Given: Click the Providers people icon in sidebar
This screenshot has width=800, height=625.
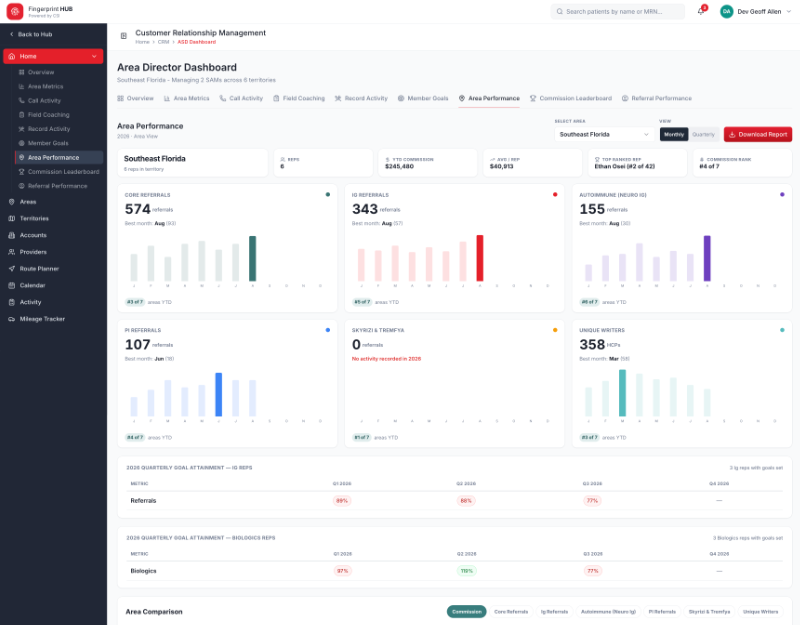Looking at the screenshot, I should point(11,252).
